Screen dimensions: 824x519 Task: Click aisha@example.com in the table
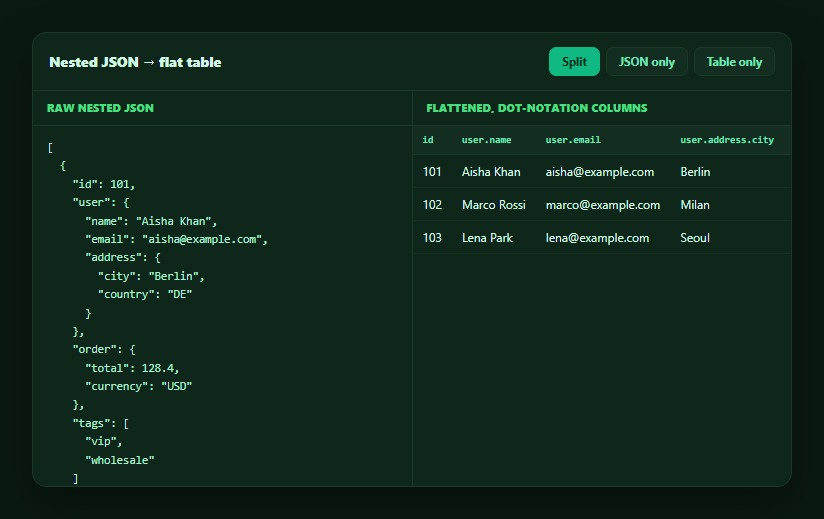pyautogui.click(x=600, y=172)
